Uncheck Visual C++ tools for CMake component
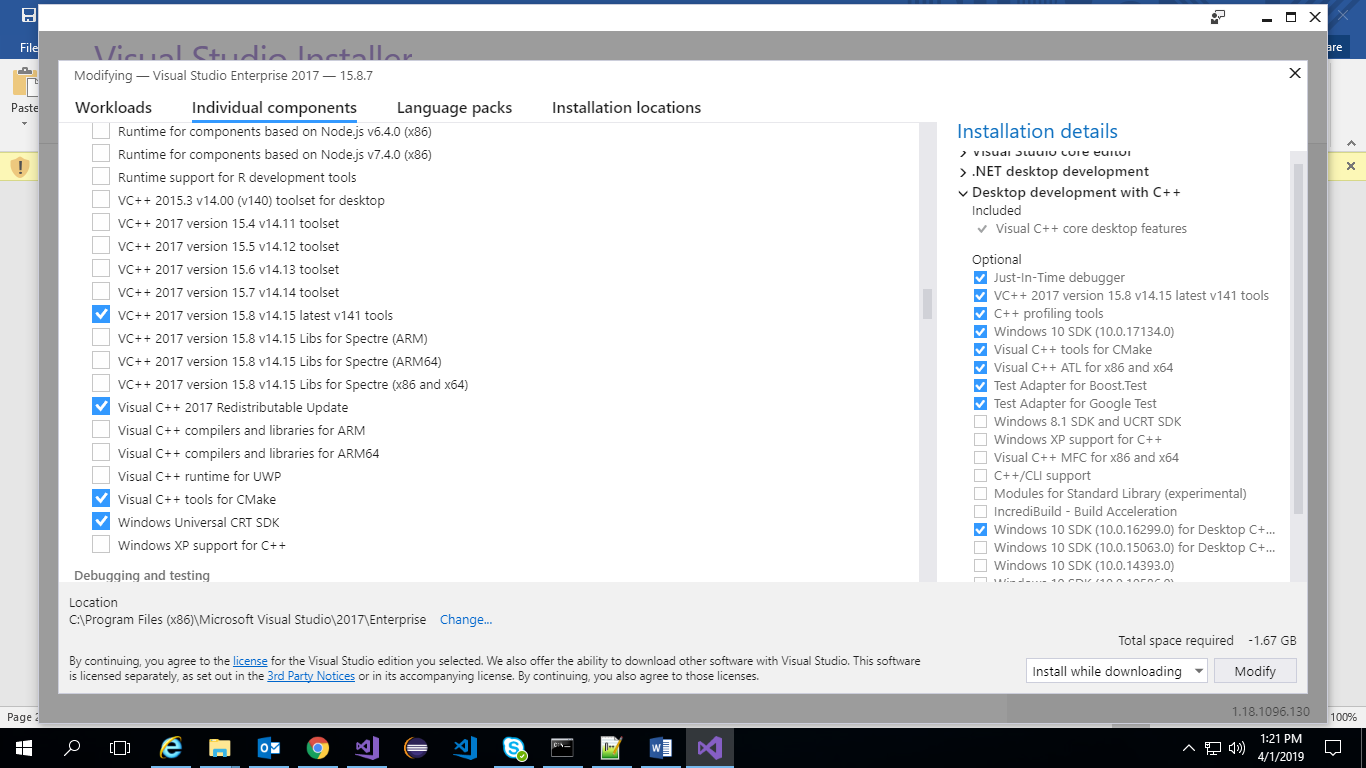Screen dimensions: 1366x768 [101, 499]
